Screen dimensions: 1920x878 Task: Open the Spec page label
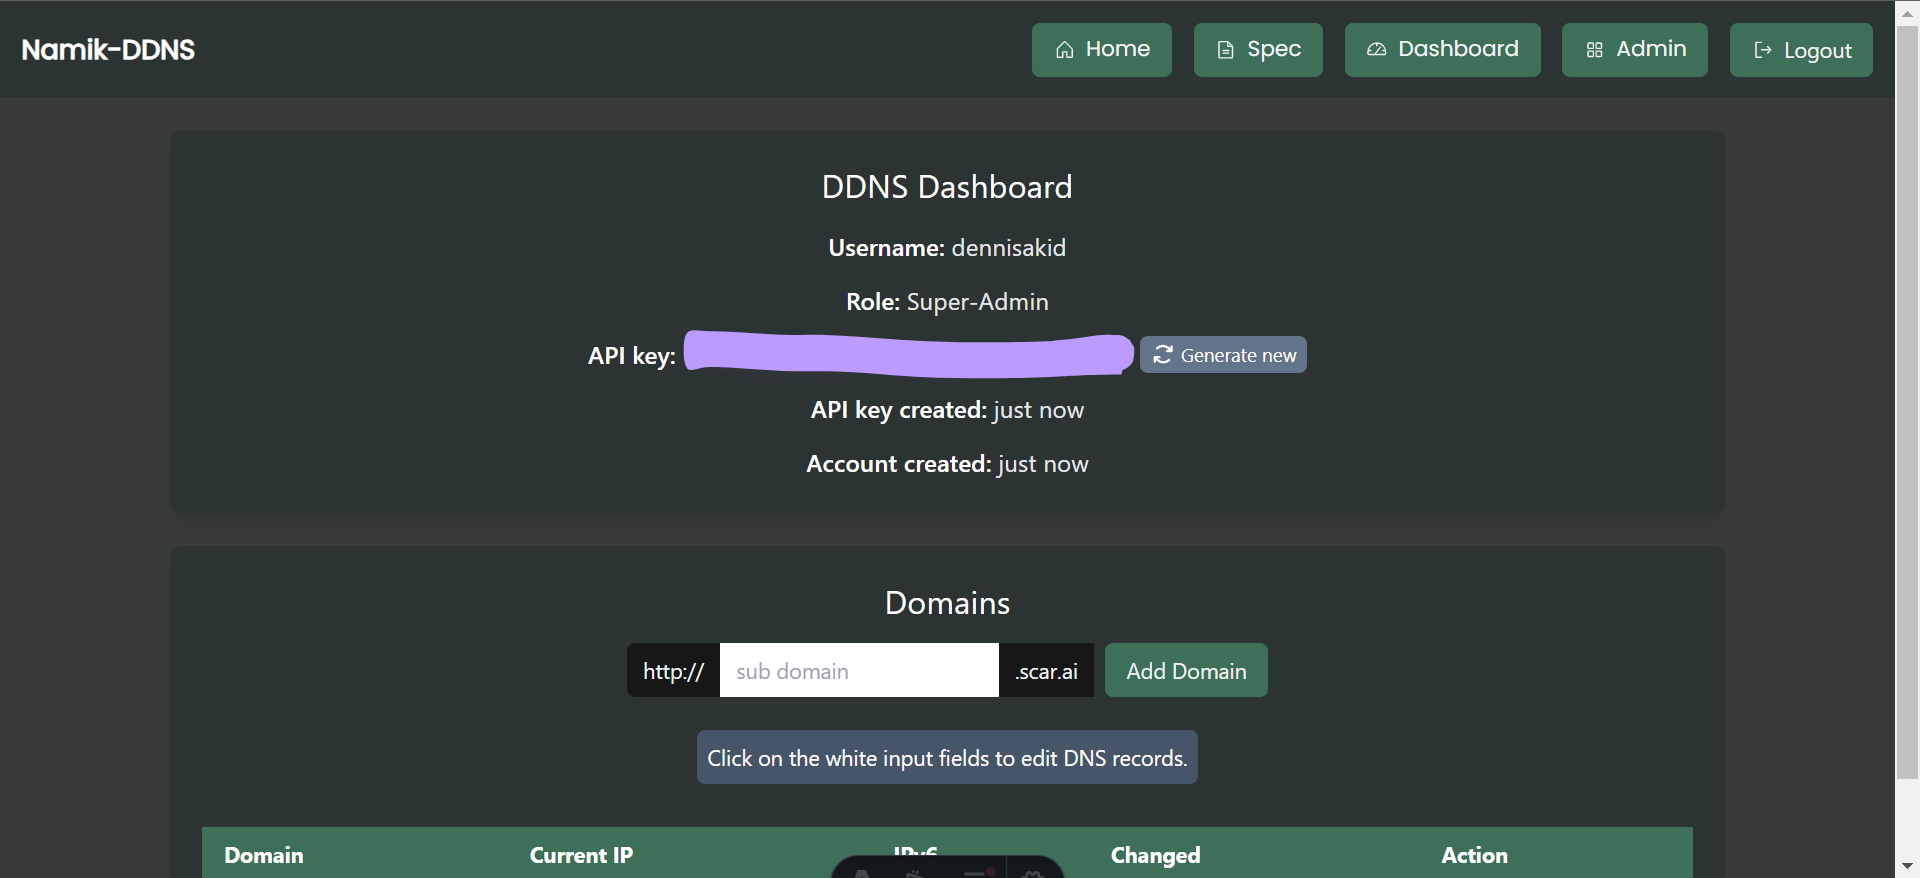tap(1274, 50)
